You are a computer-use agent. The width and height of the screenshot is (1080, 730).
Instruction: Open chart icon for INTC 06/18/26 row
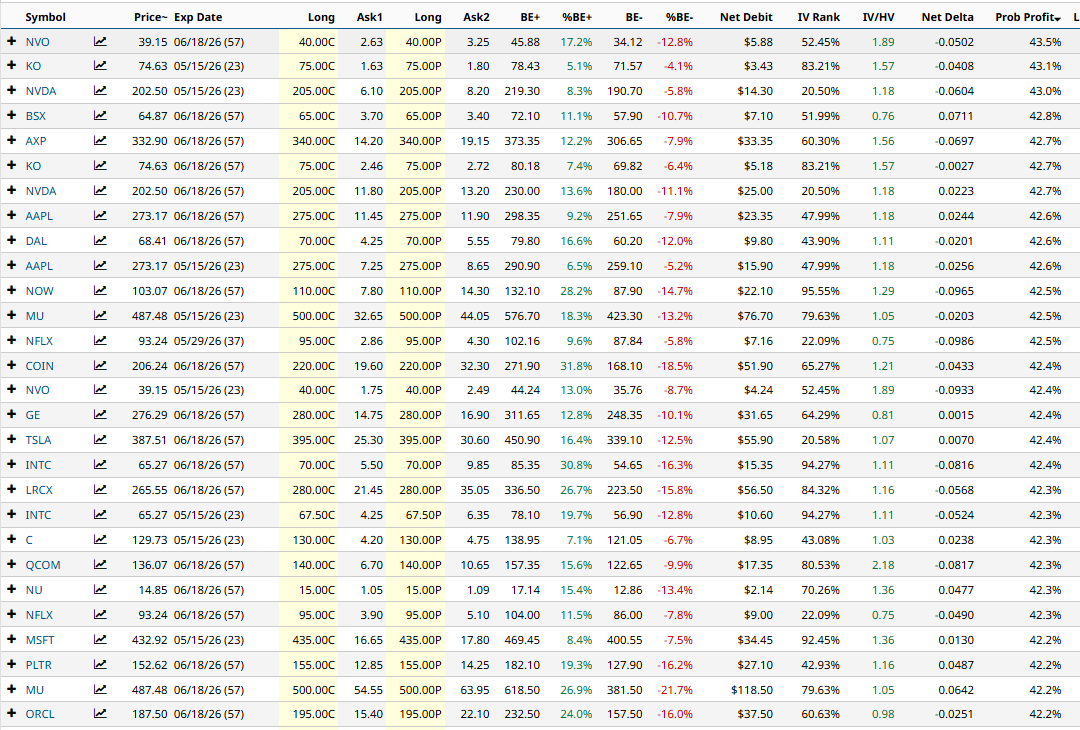[100, 465]
